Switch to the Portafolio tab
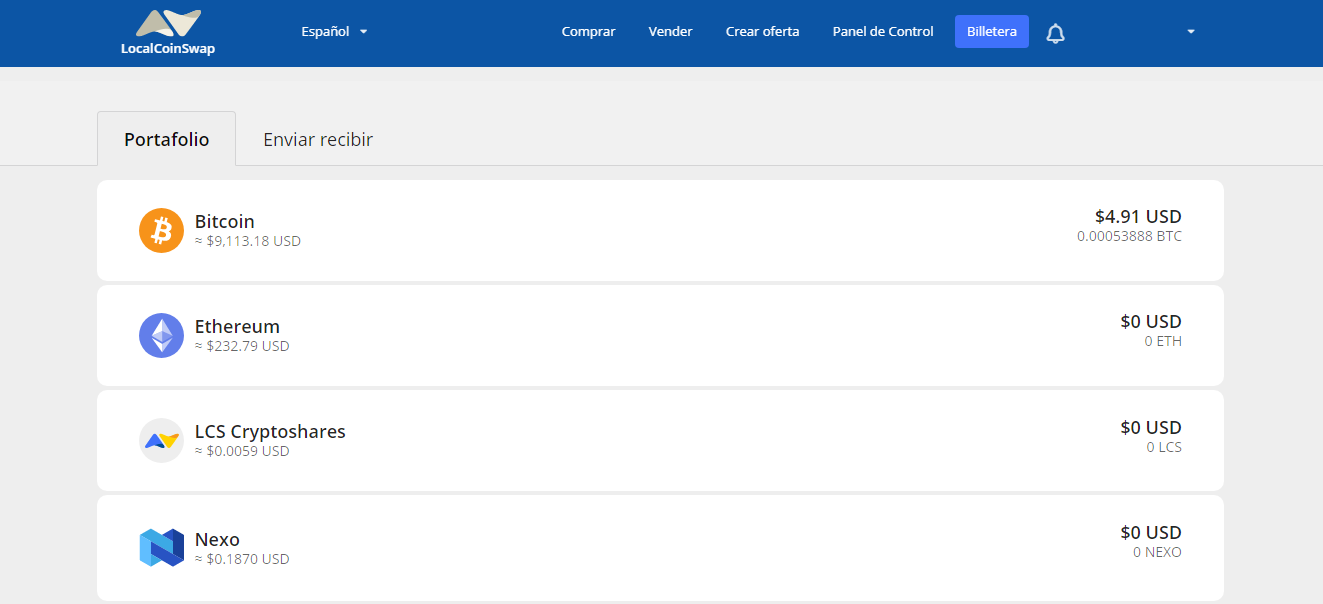The height and width of the screenshot is (604, 1323). pos(167,139)
